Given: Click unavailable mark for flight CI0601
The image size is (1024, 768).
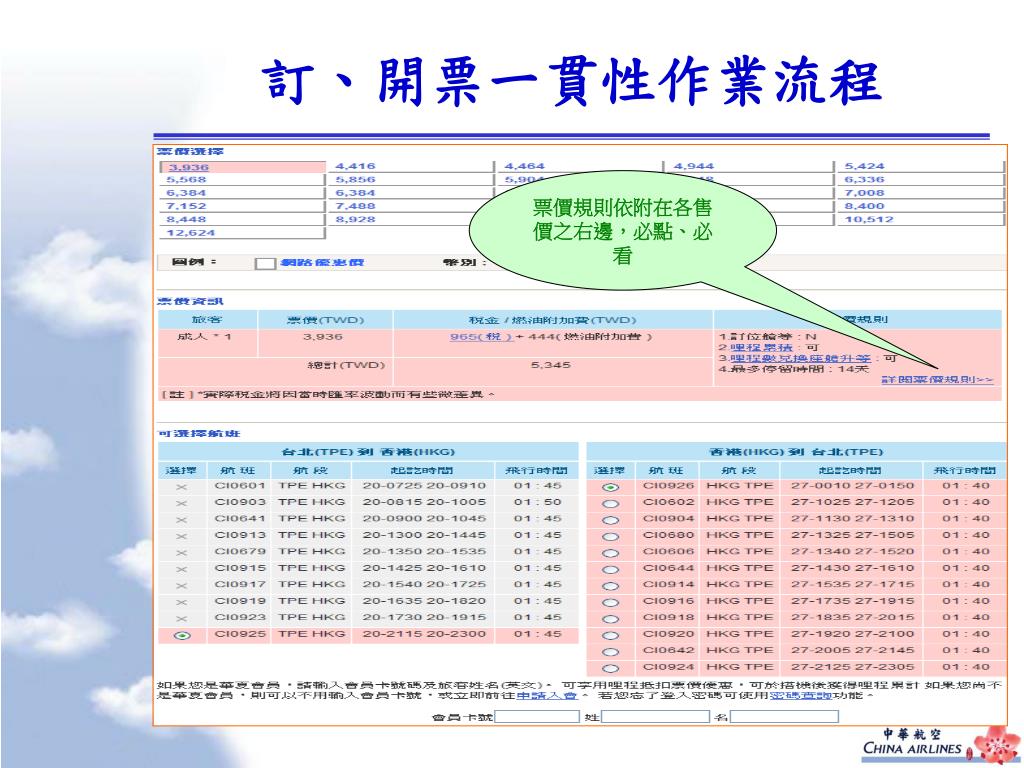Looking at the screenshot, I should pyautogui.click(x=182, y=487).
